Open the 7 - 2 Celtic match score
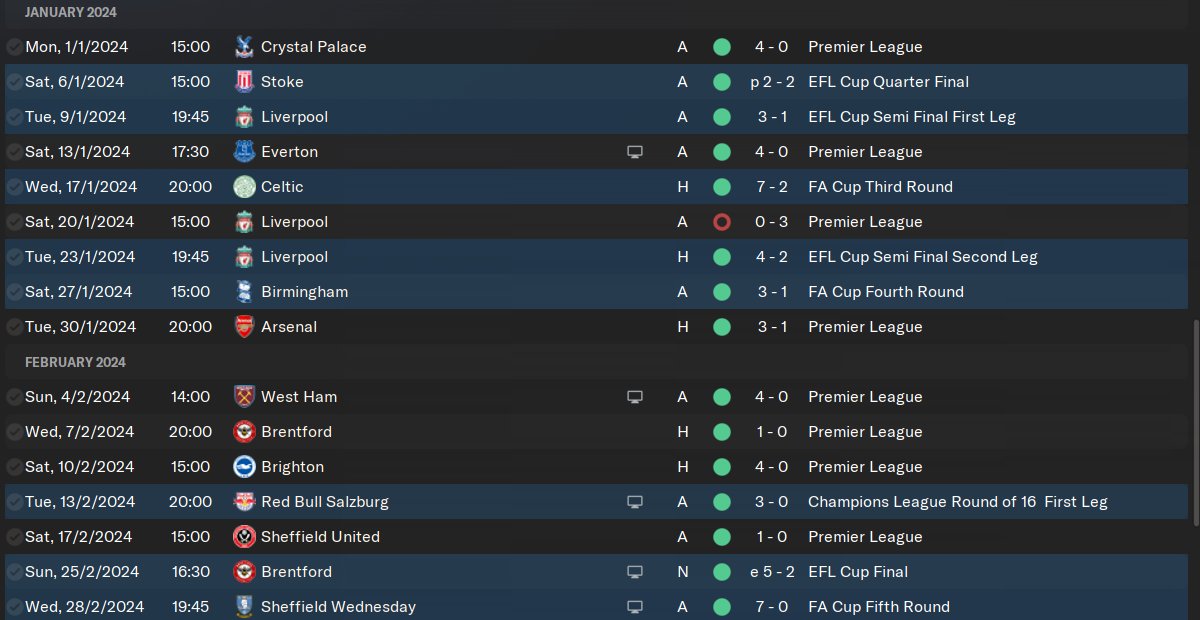The image size is (1200, 620). [772, 187]
